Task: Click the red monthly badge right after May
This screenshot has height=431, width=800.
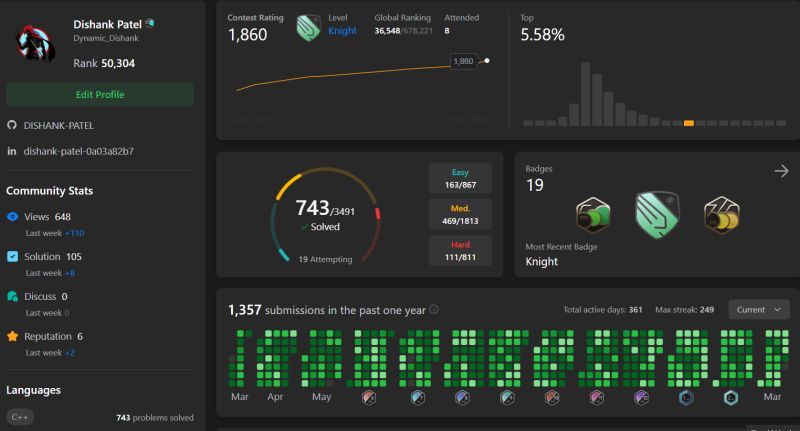Action: point(369,397)
